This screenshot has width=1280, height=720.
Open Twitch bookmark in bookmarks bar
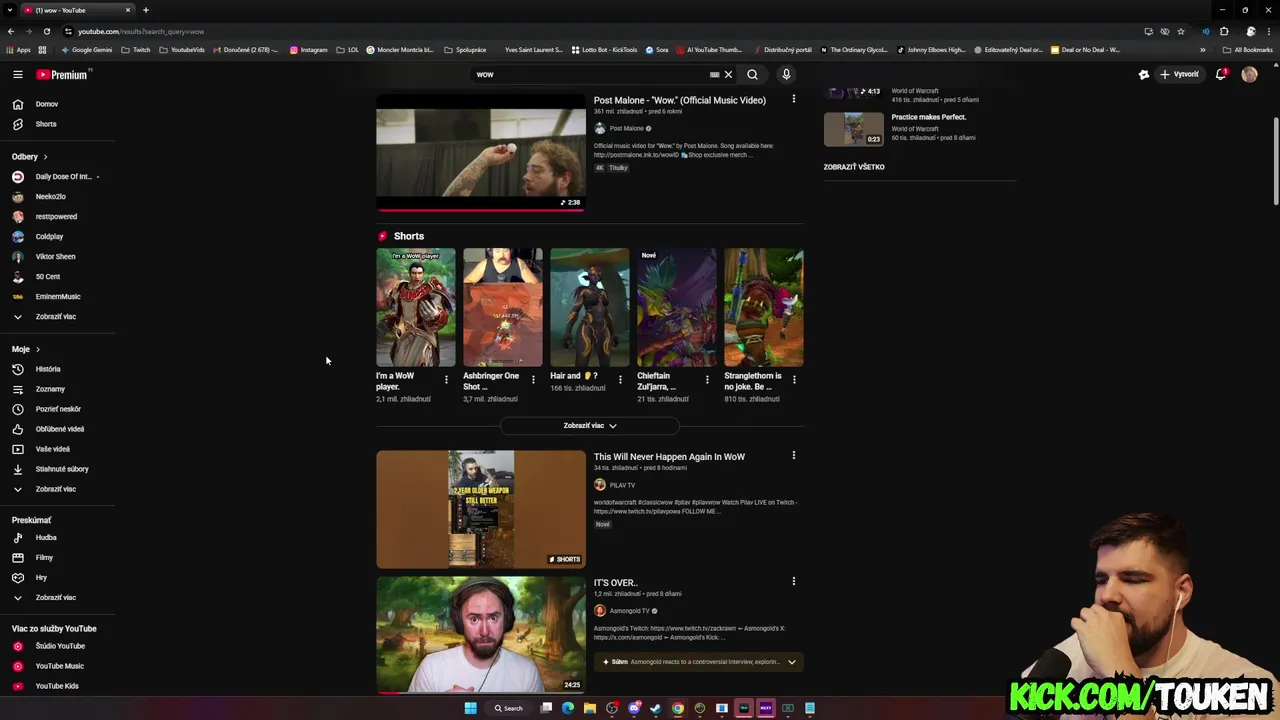pyautogui.click(x=135, y=50)
